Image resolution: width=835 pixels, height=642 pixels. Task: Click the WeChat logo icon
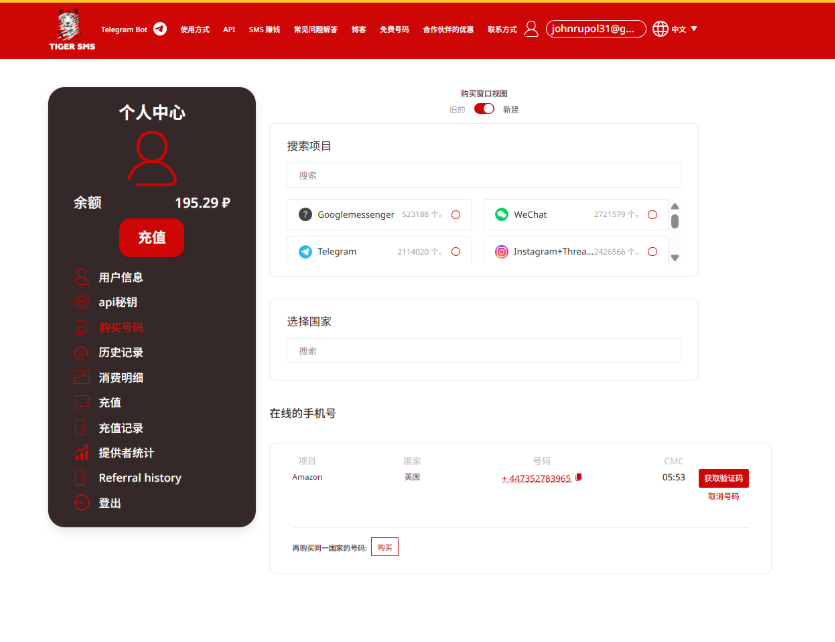[x=502, y=215]
